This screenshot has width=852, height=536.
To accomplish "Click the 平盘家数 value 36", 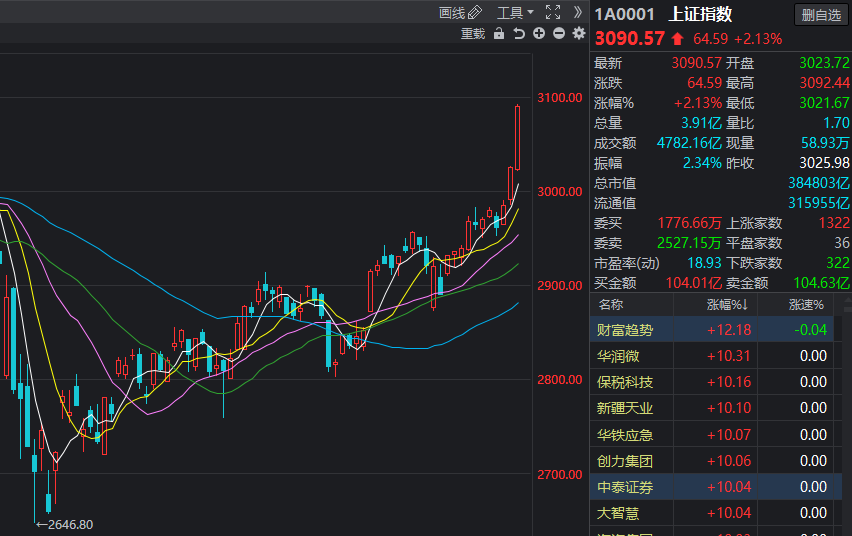I will pos(842,243).
